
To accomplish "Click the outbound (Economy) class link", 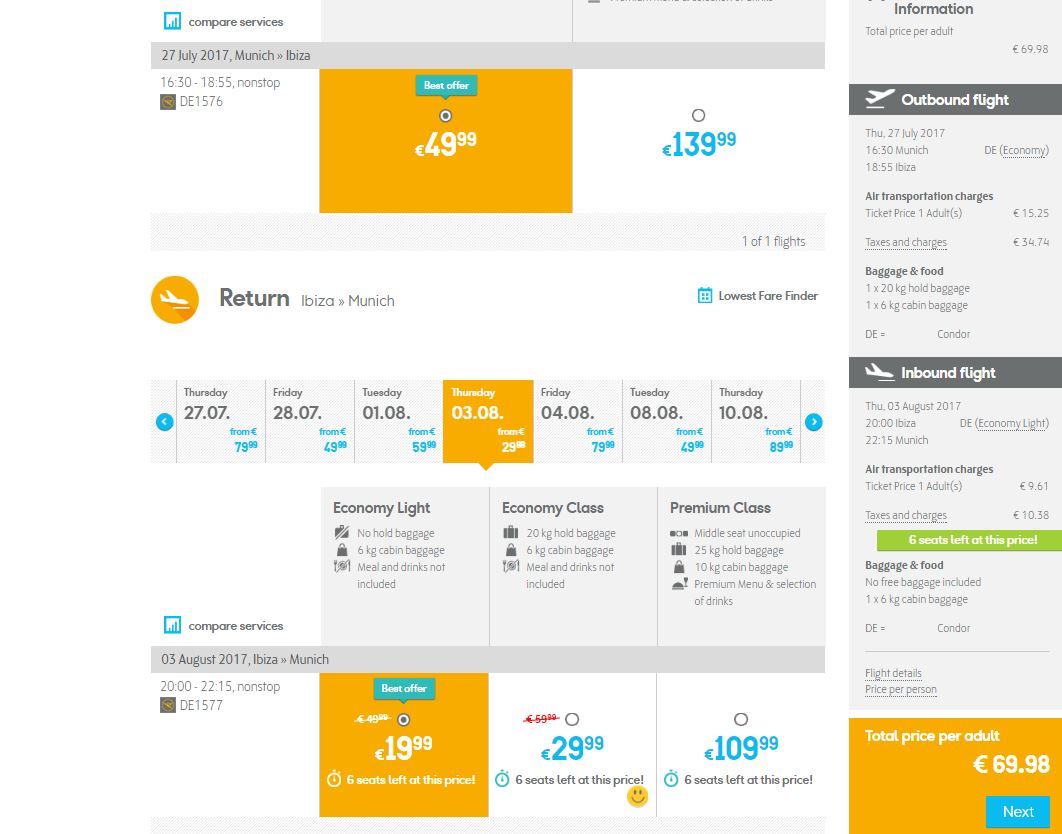I will click(1025, 150).
